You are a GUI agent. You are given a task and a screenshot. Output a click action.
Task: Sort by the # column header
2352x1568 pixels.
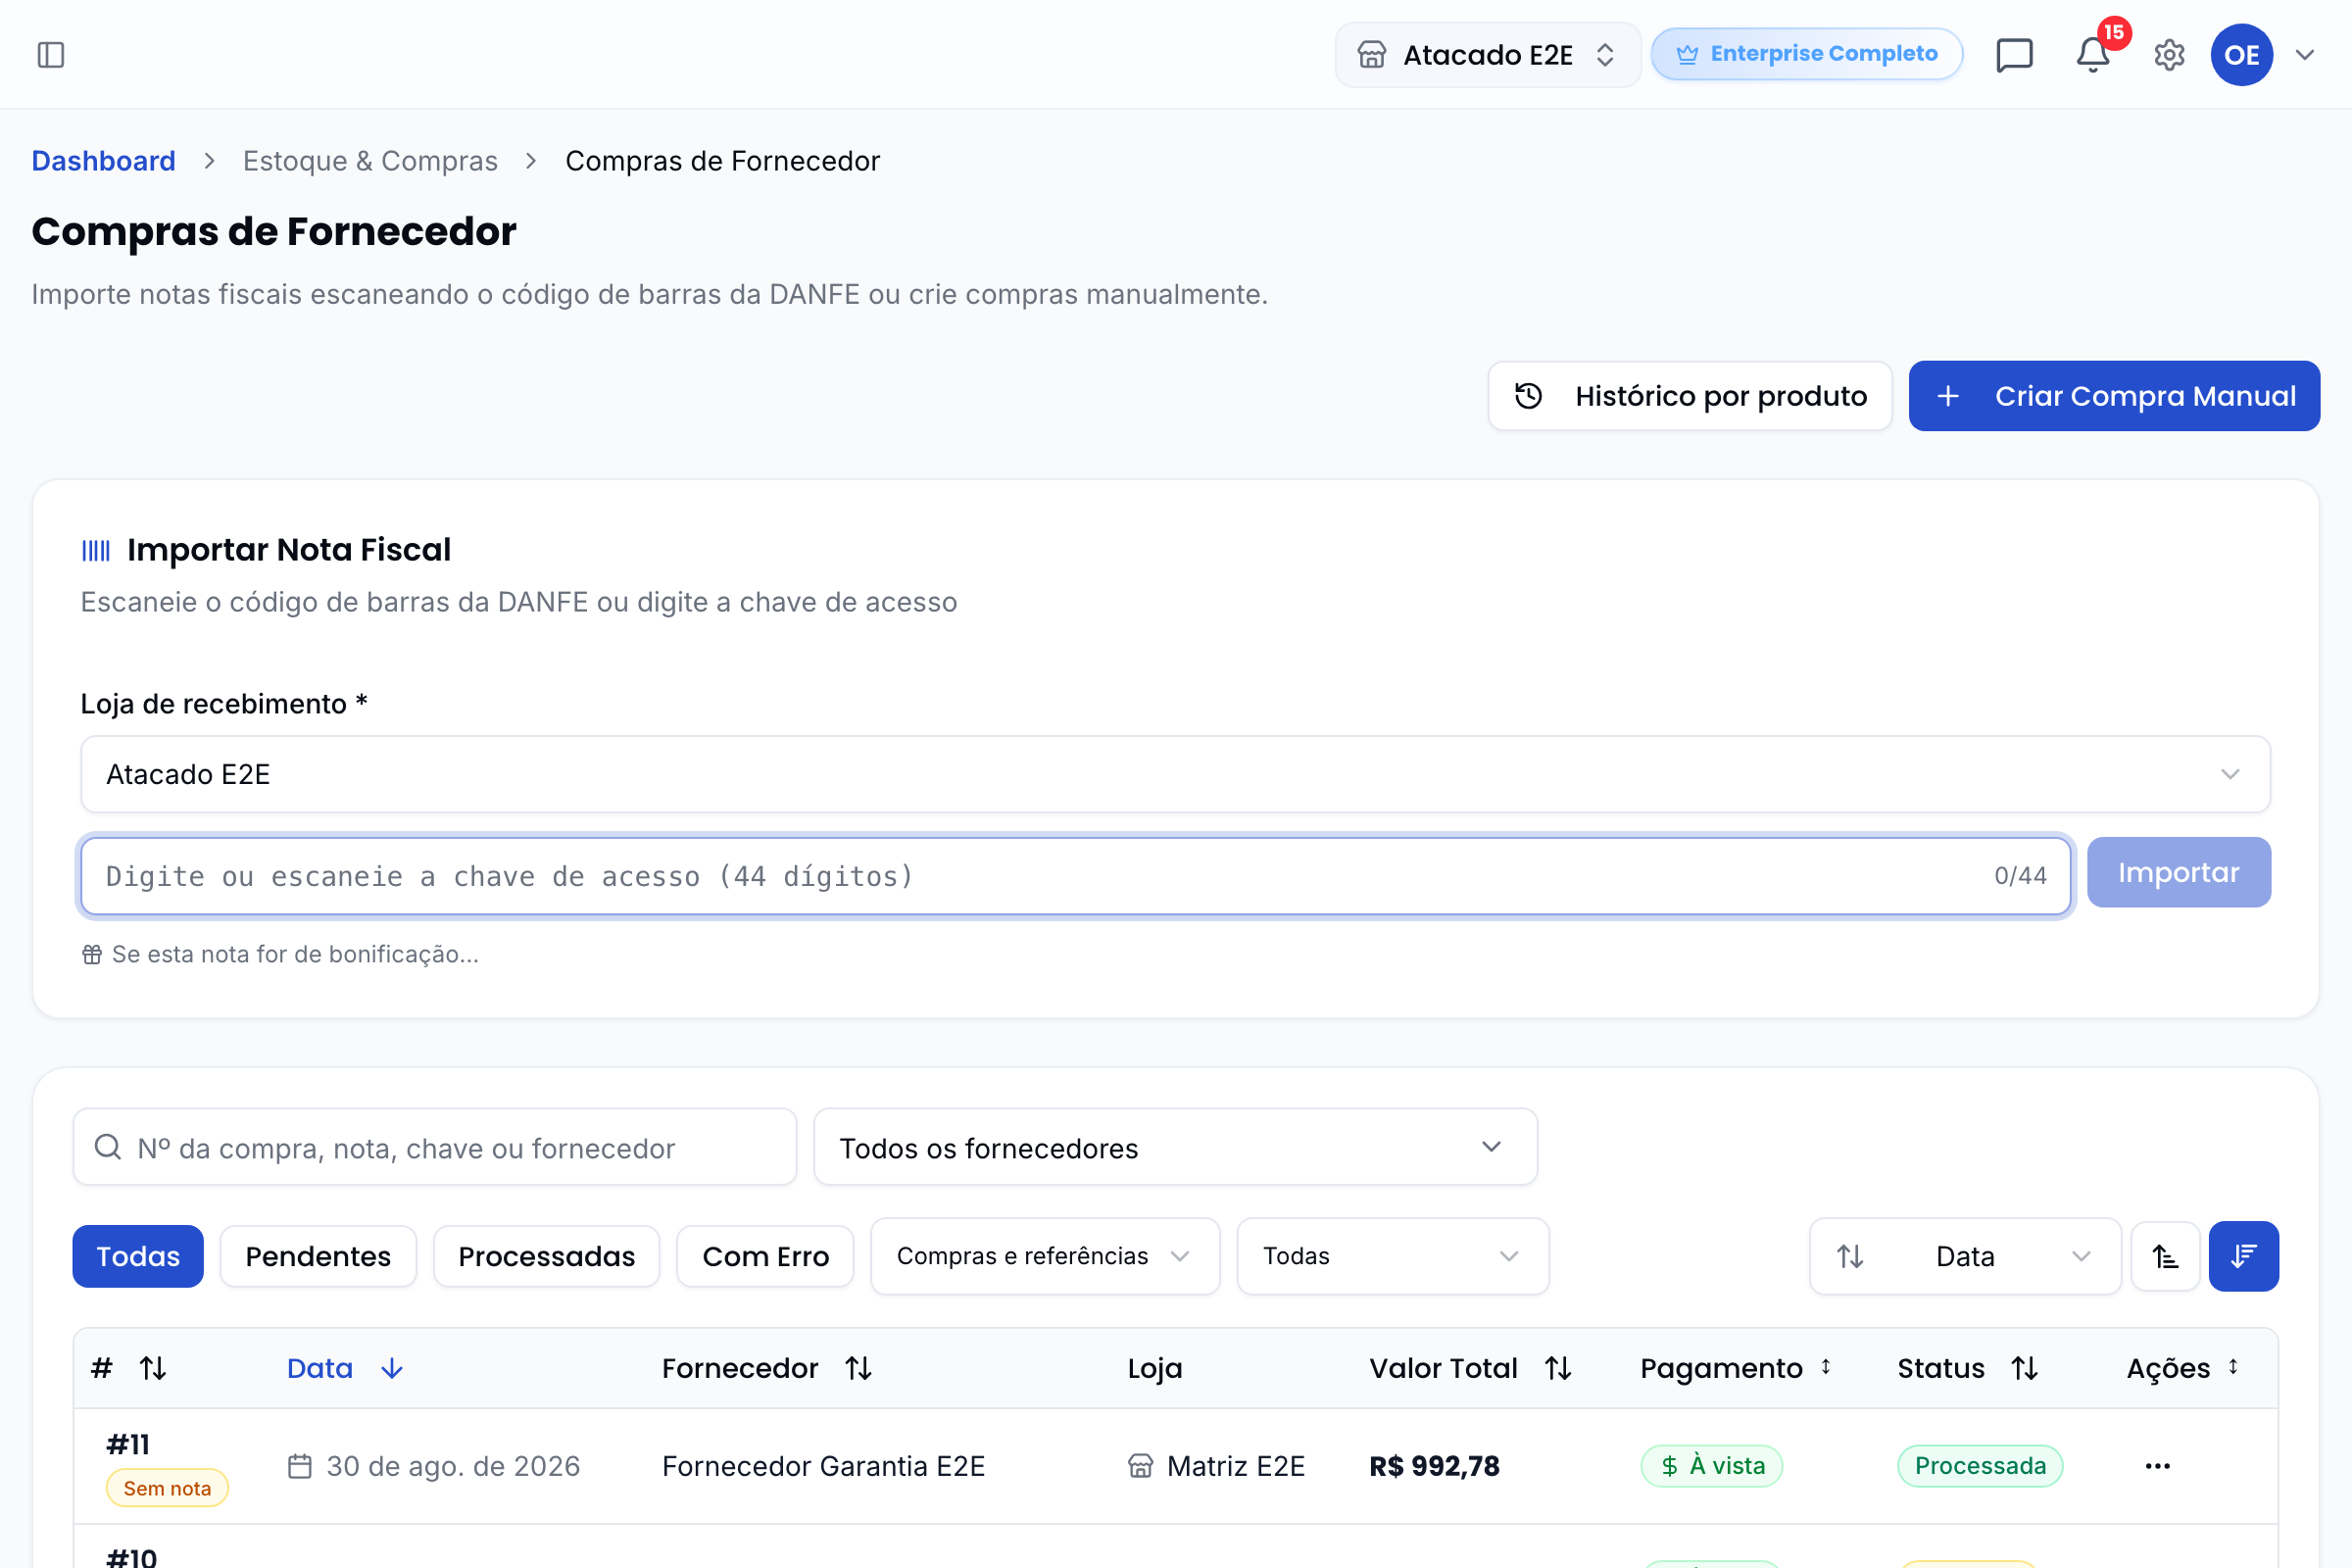tap(129, 1368)
